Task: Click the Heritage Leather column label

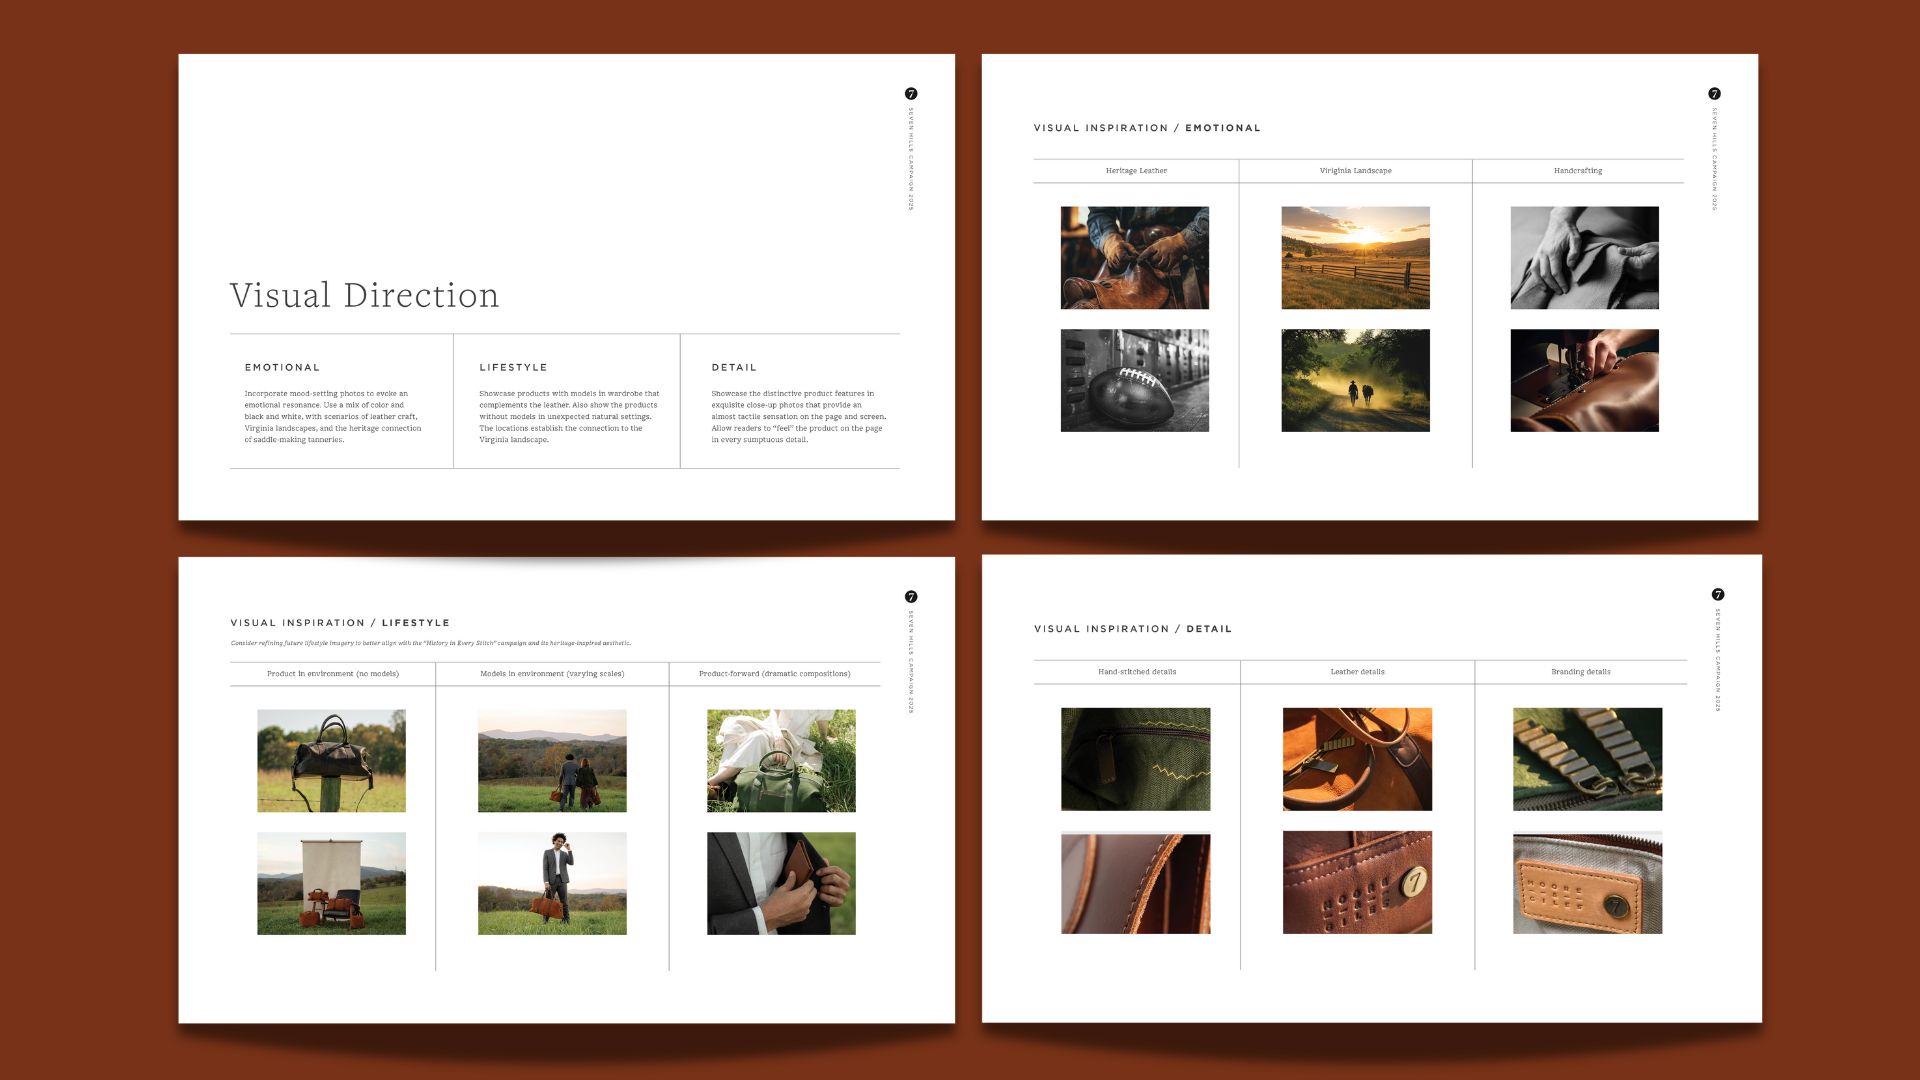Action: 1136,171
